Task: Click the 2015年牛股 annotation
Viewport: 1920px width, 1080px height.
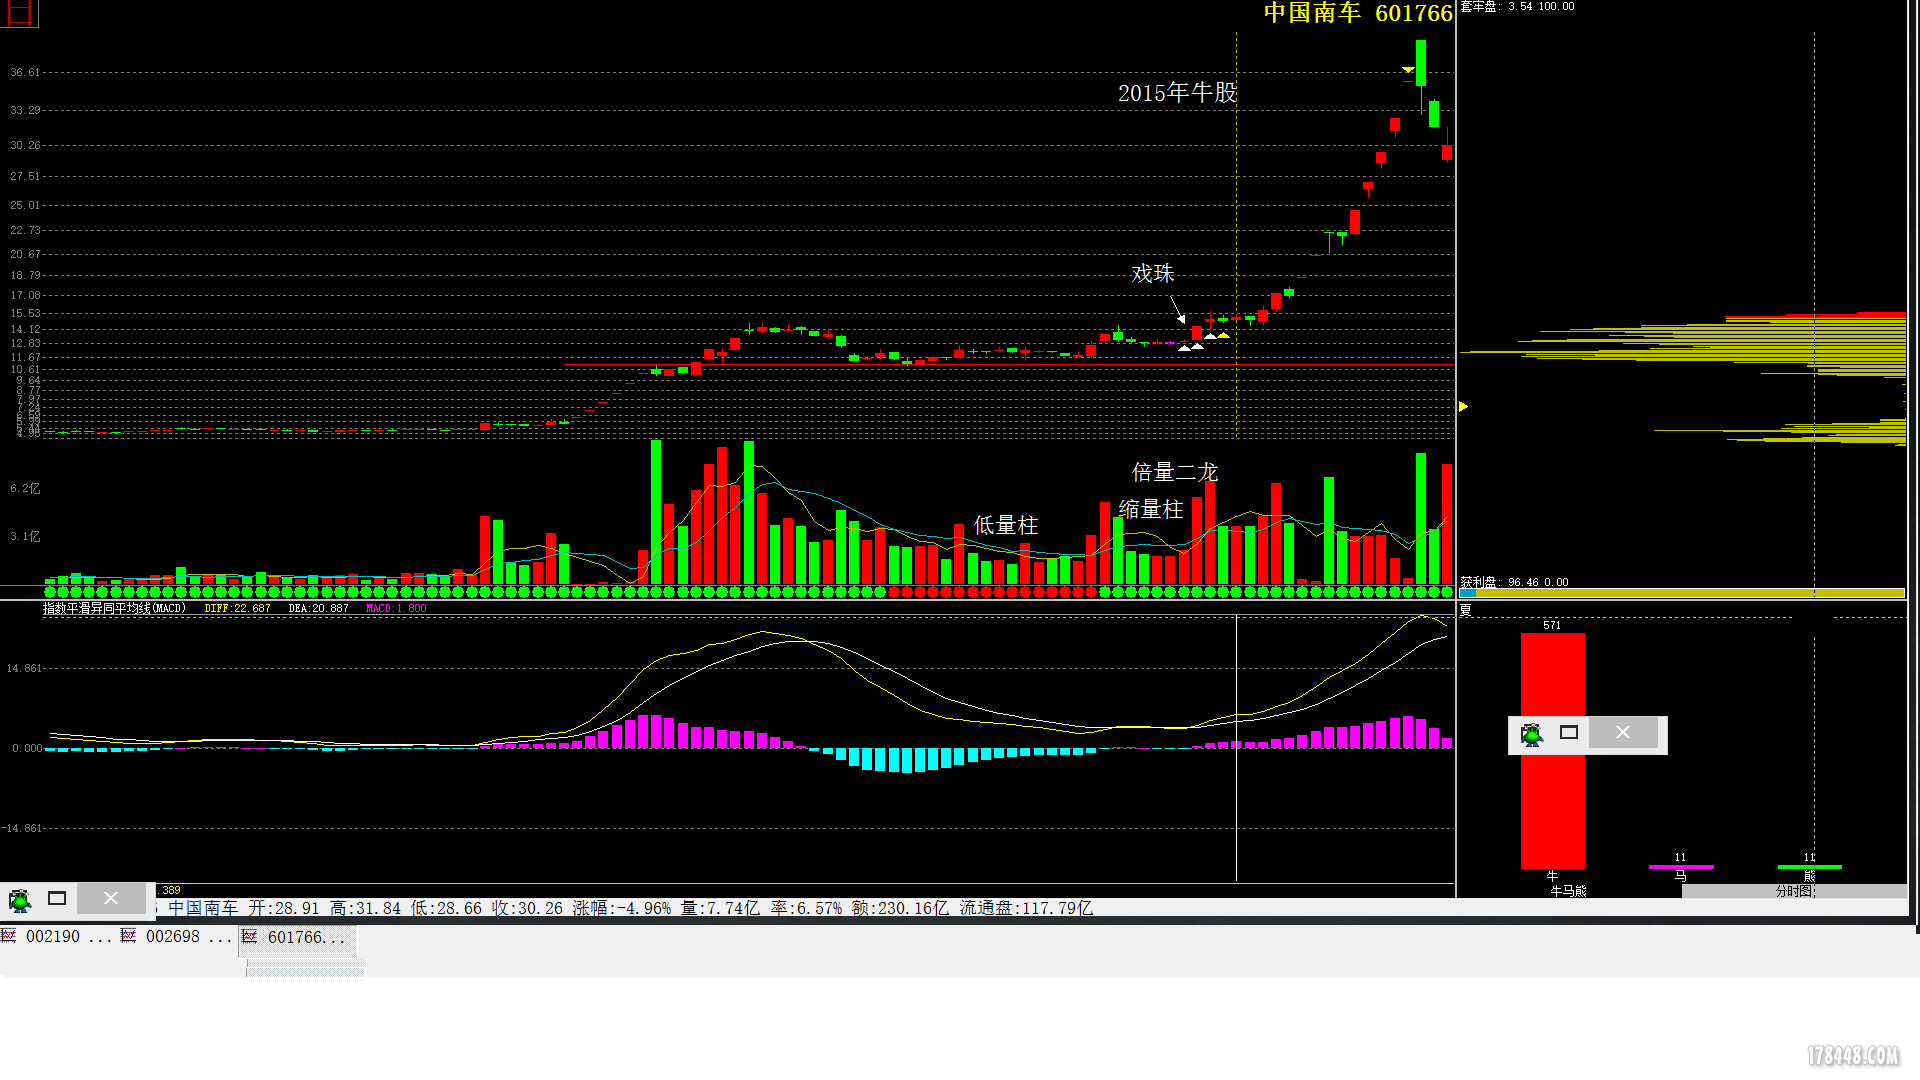Action: [x=1177, y=93]
